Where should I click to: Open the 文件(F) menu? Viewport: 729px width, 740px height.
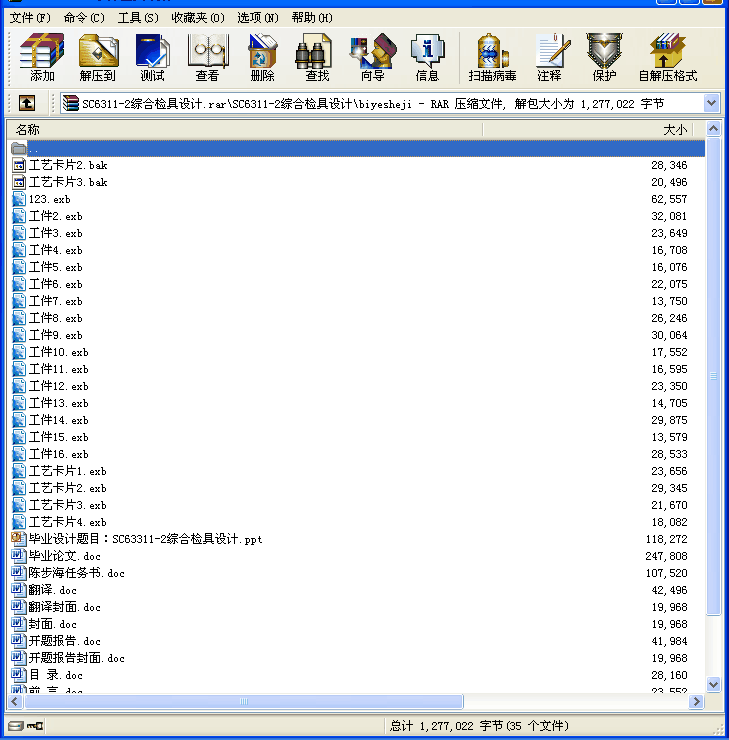click(30, 18)
